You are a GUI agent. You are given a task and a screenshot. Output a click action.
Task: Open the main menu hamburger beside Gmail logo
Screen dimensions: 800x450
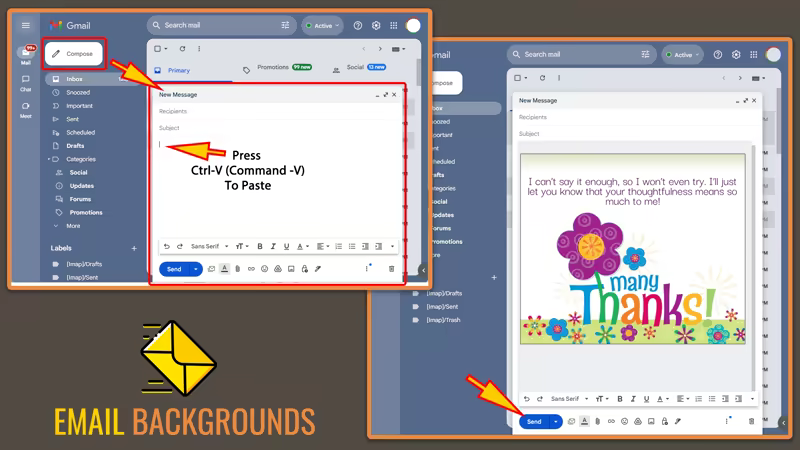[x=26, y=25]
